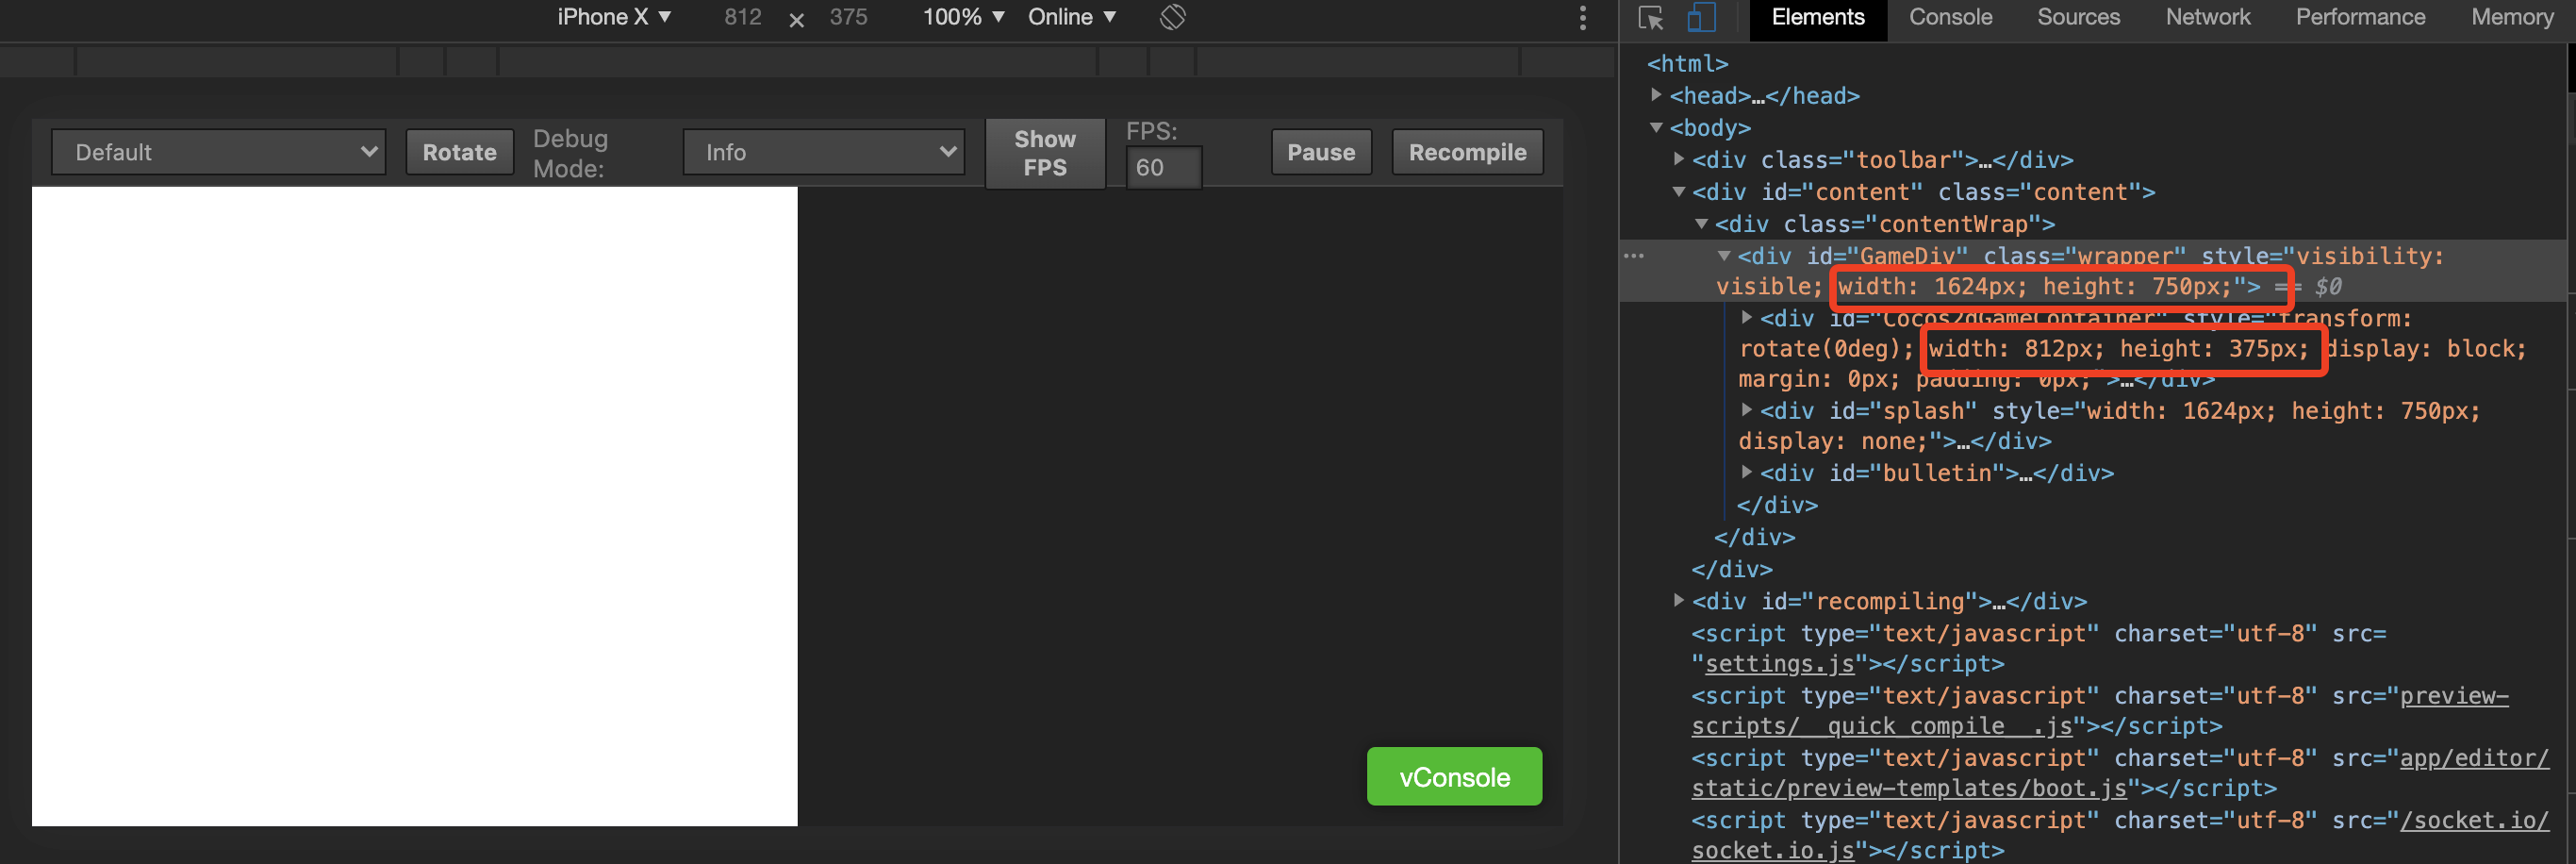
Task: Click the ellipsis actions icon beside GameDiv
Action: [1634, 256]
